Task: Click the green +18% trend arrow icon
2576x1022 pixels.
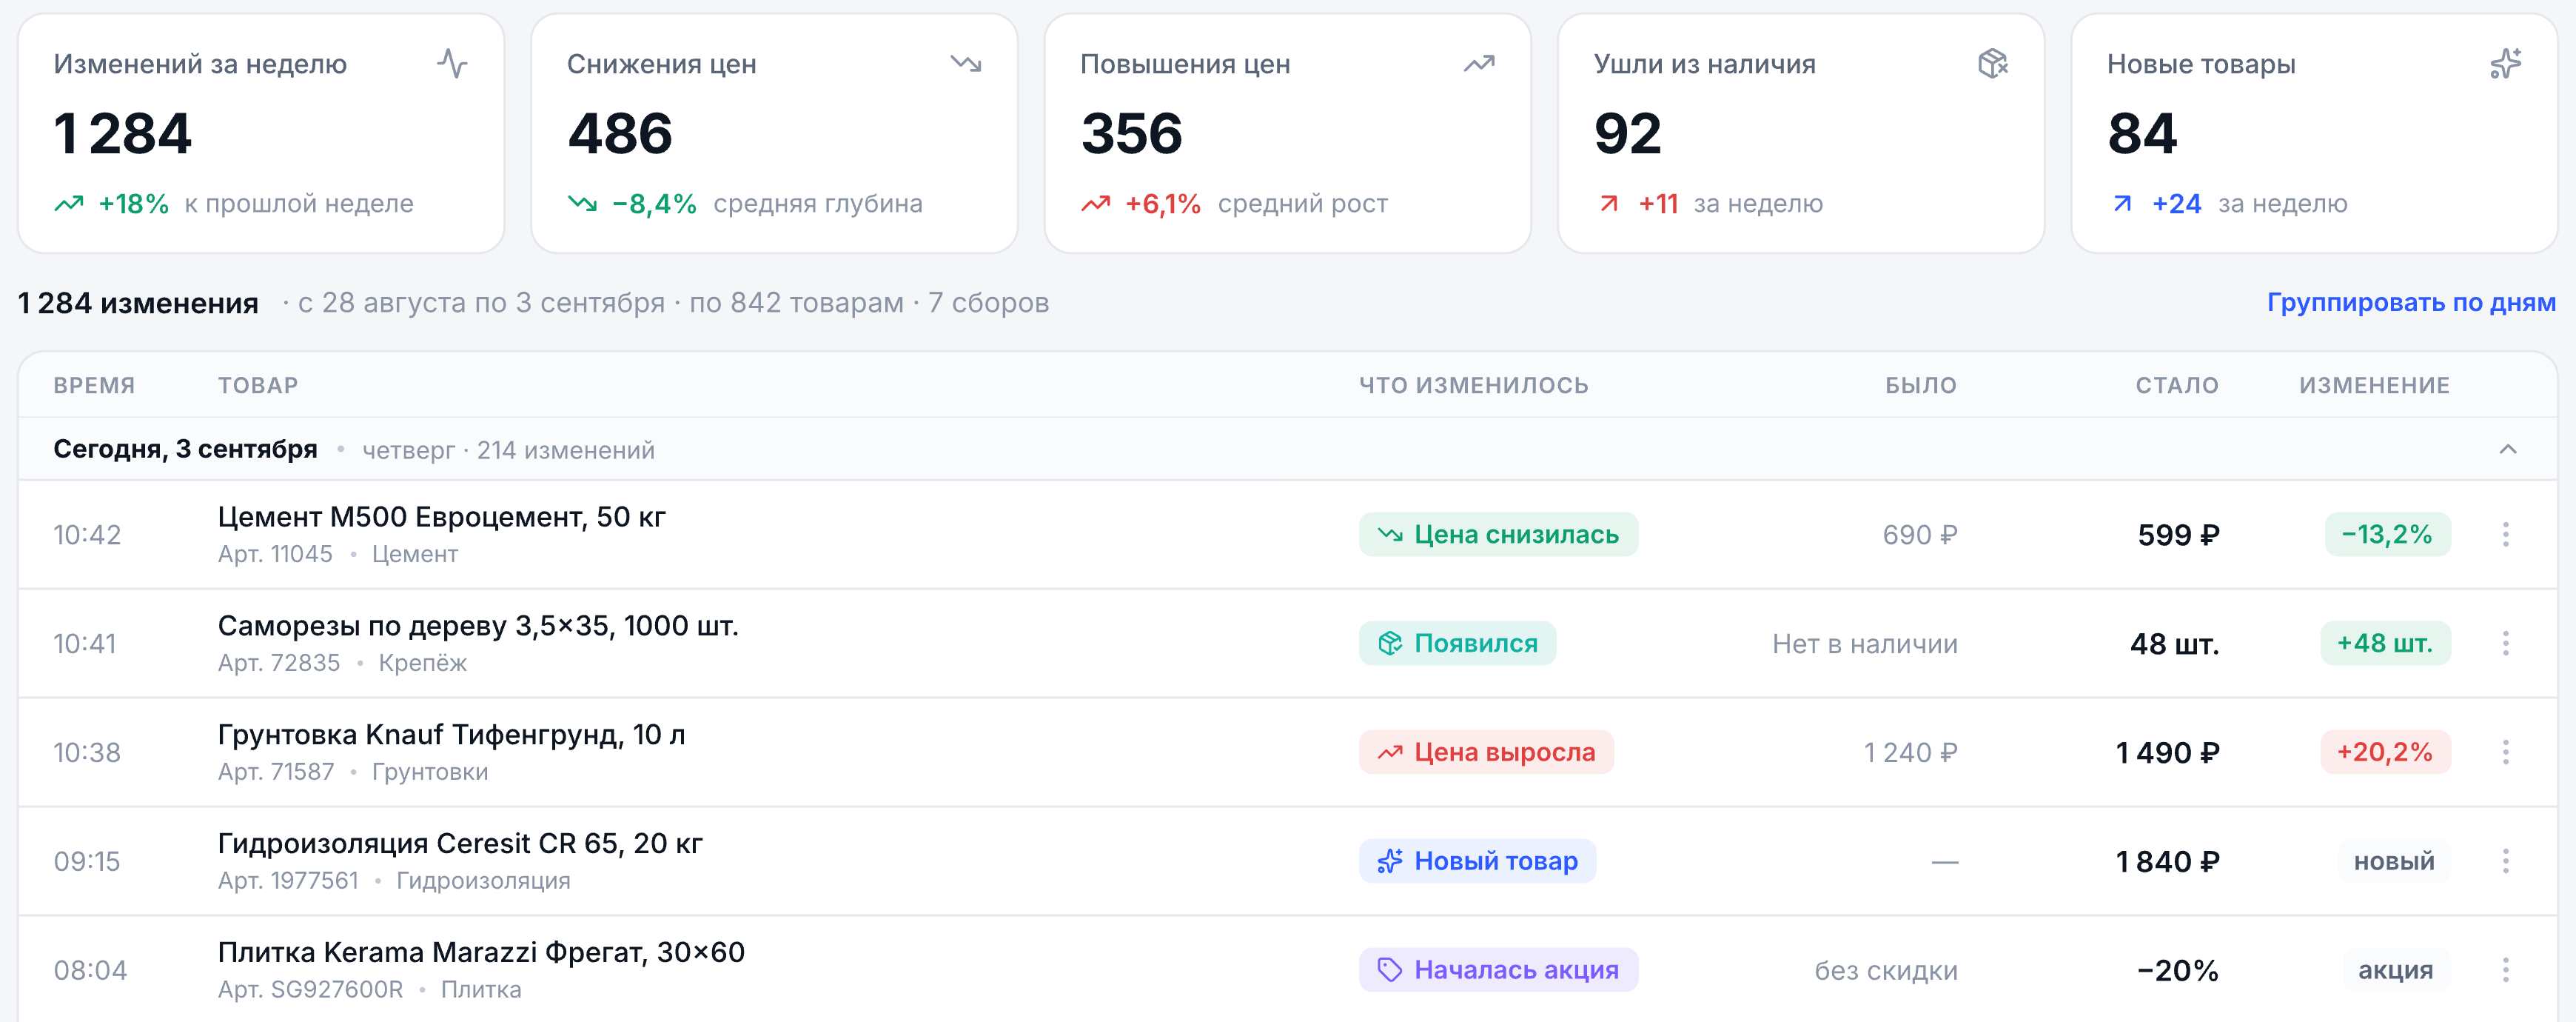Action: pos(68,204)
